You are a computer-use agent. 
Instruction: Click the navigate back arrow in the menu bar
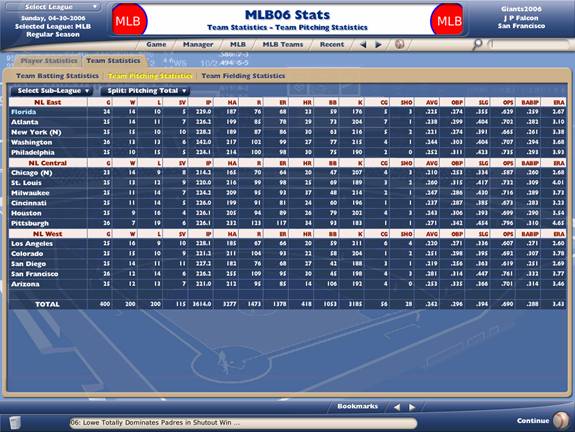tap(363, 45)
